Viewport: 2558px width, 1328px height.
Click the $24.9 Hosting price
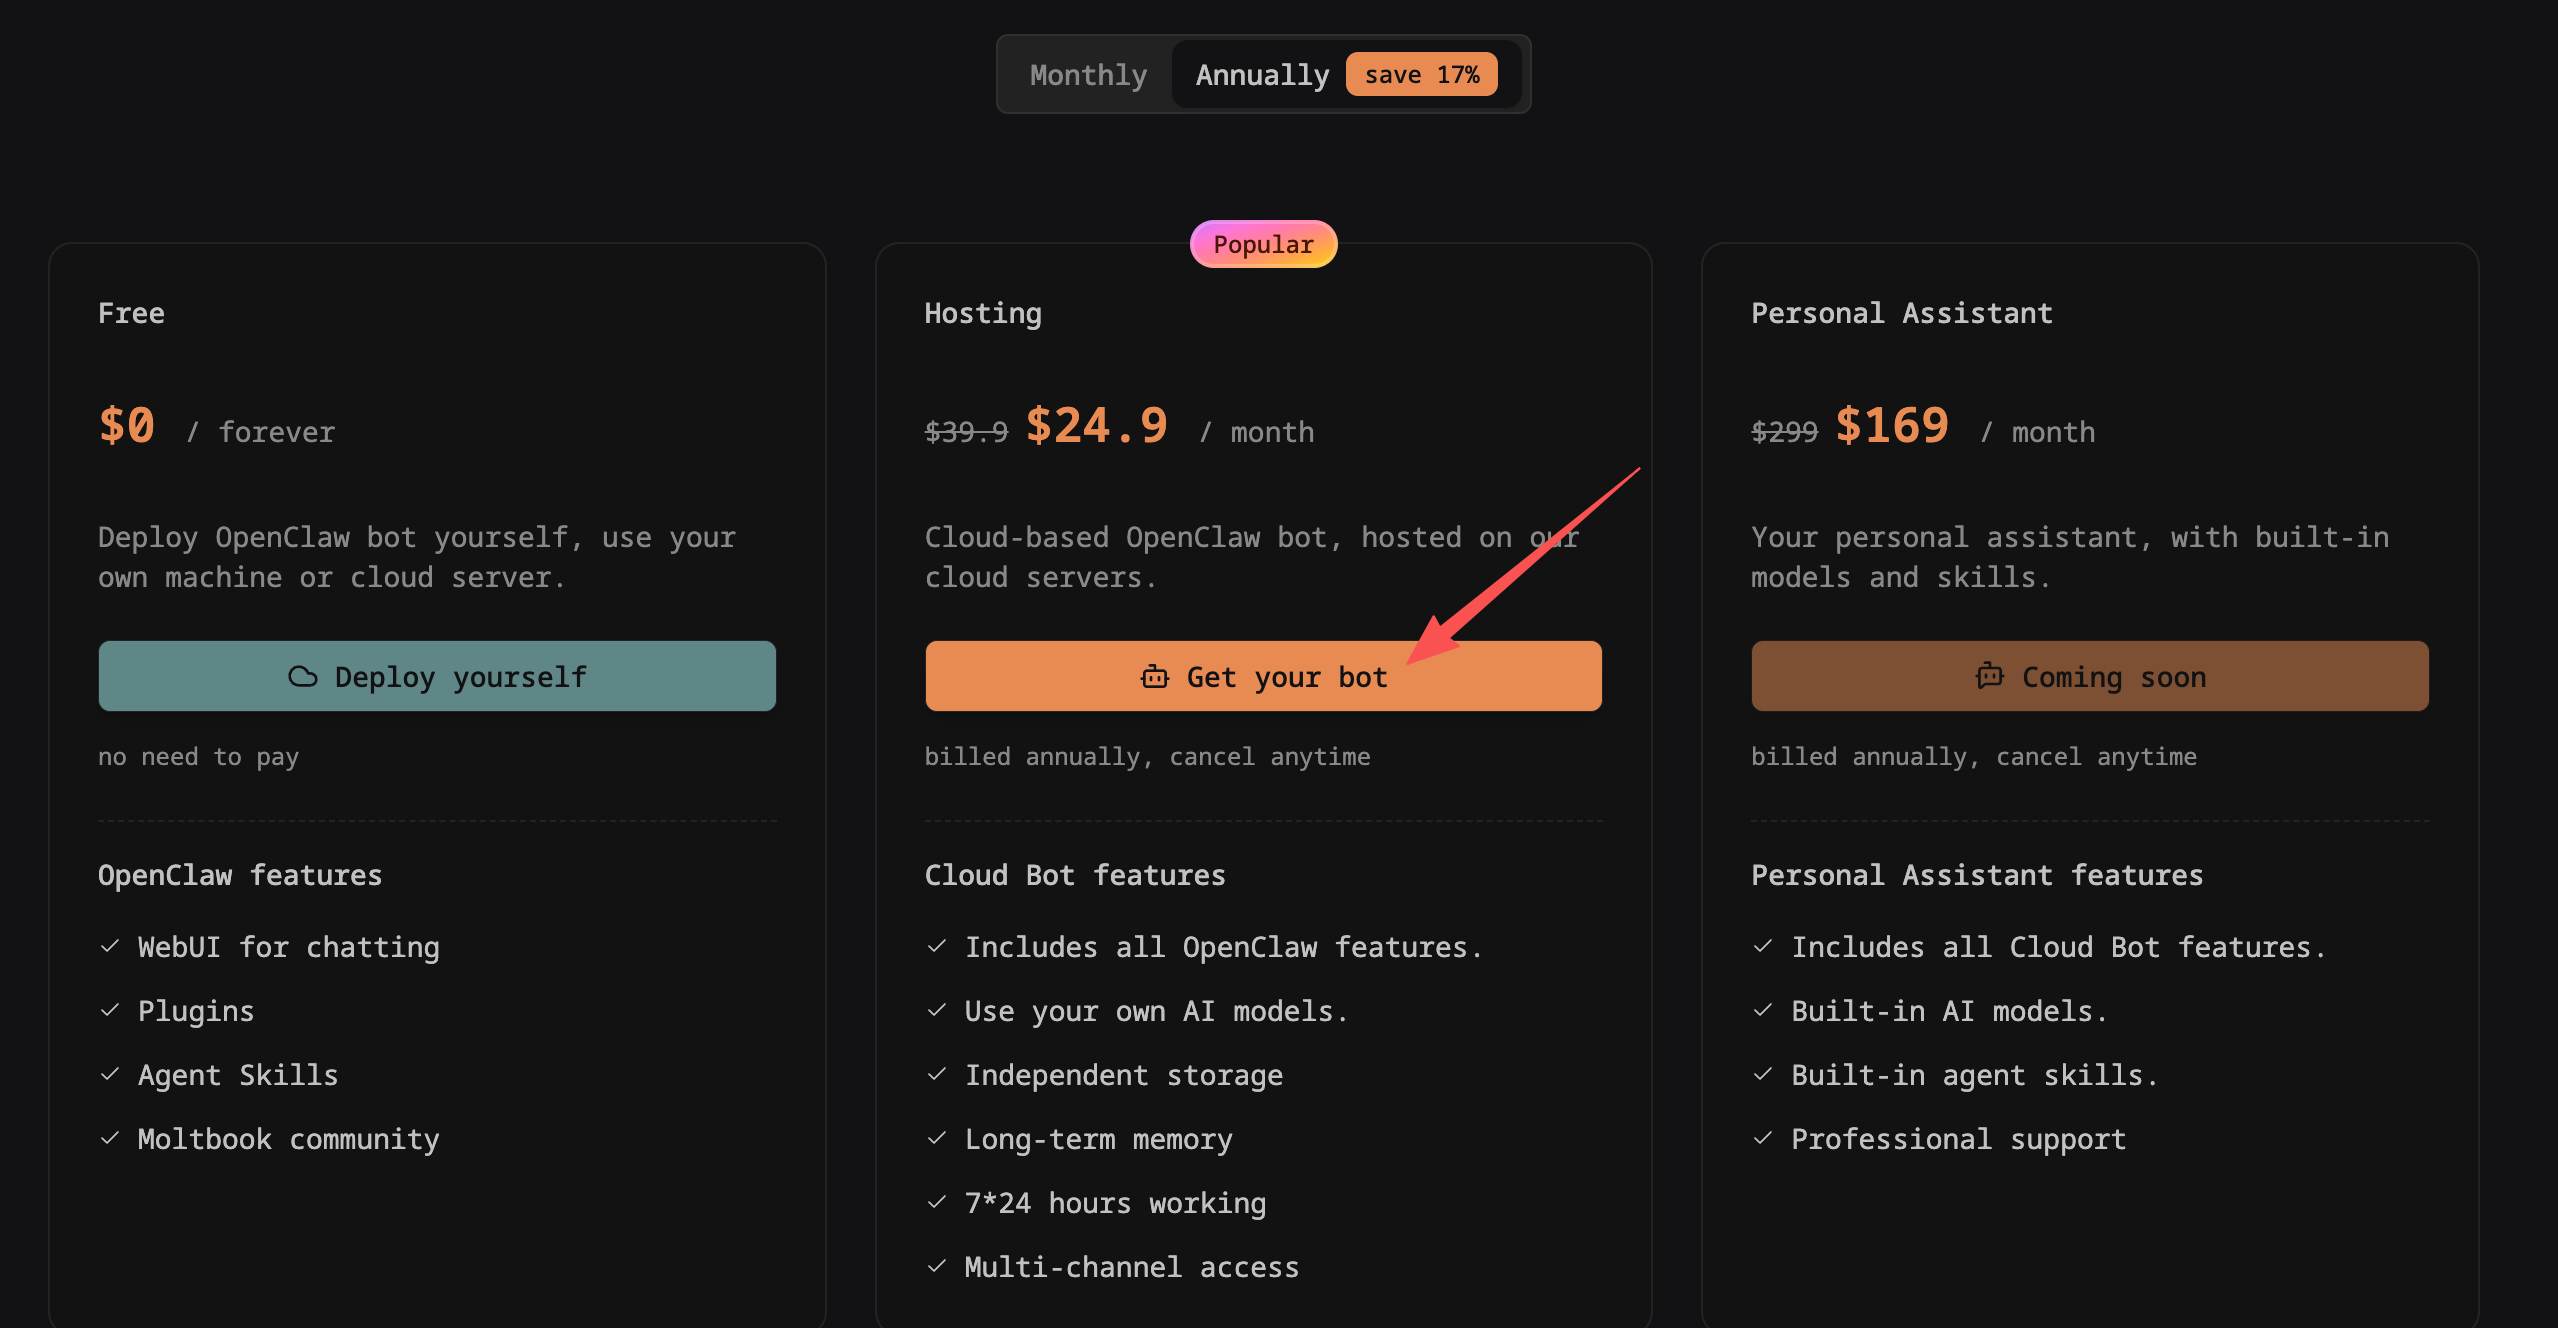(x=1097, y=427)
